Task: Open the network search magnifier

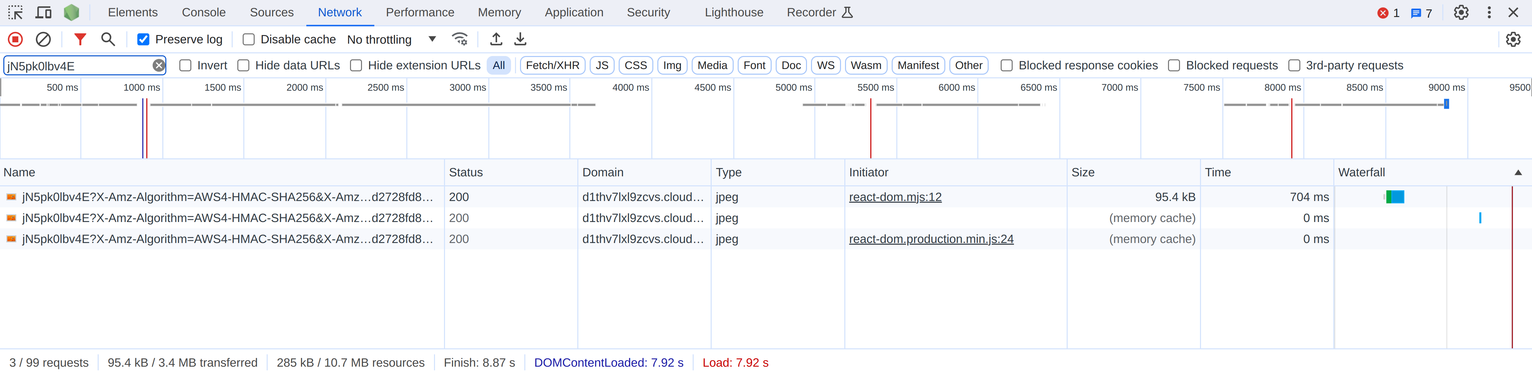Action: [108, 39]
